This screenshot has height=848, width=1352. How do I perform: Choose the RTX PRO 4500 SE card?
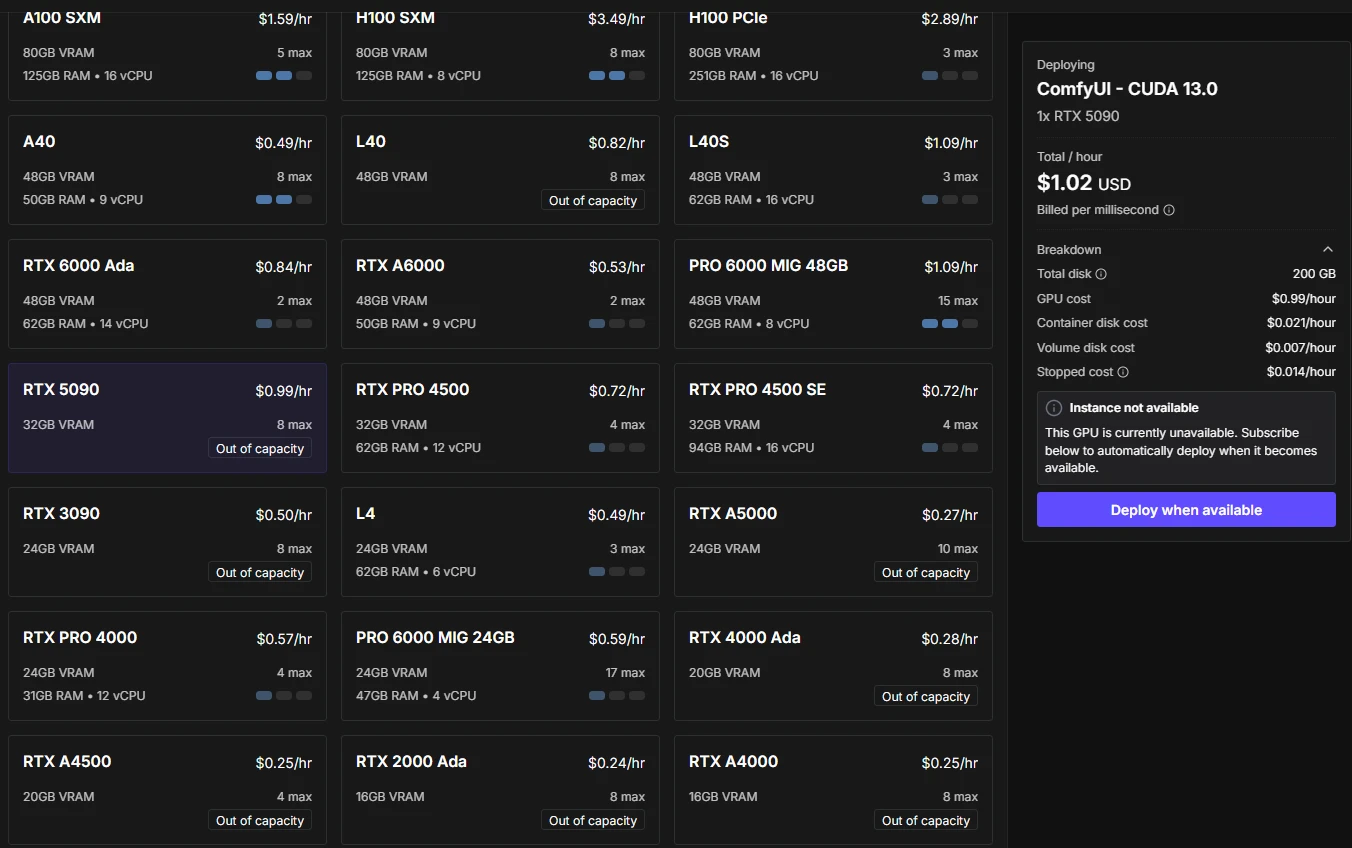coord(833,418)
